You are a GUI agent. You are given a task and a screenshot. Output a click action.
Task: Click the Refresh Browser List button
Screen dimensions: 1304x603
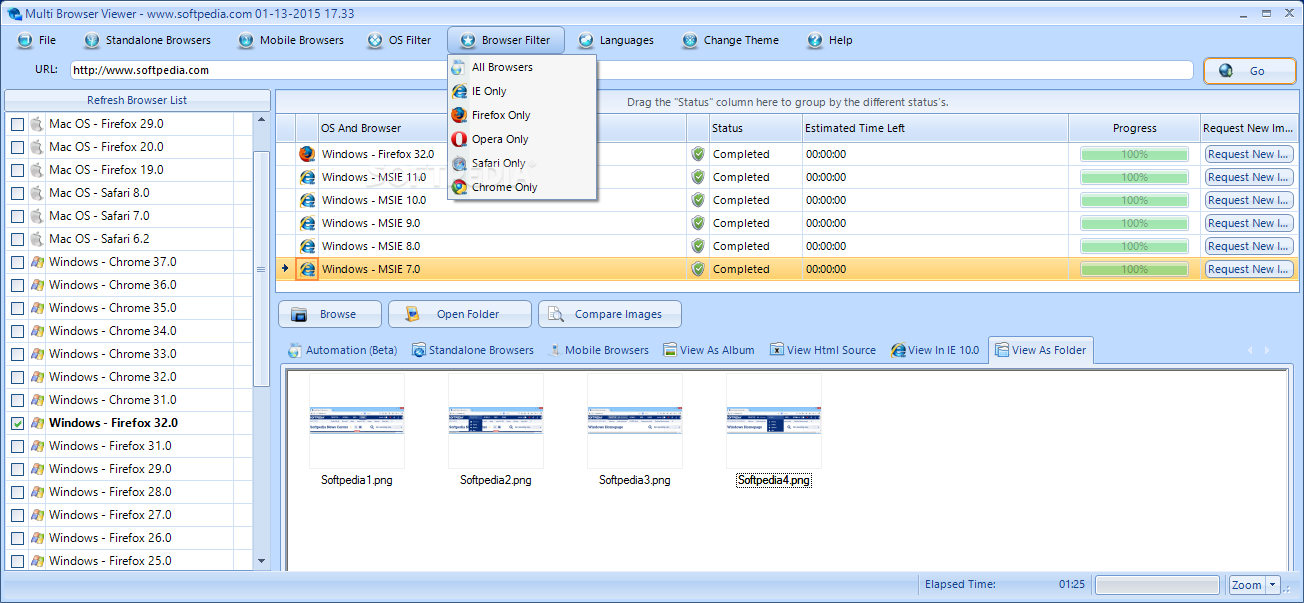point(137,100)
